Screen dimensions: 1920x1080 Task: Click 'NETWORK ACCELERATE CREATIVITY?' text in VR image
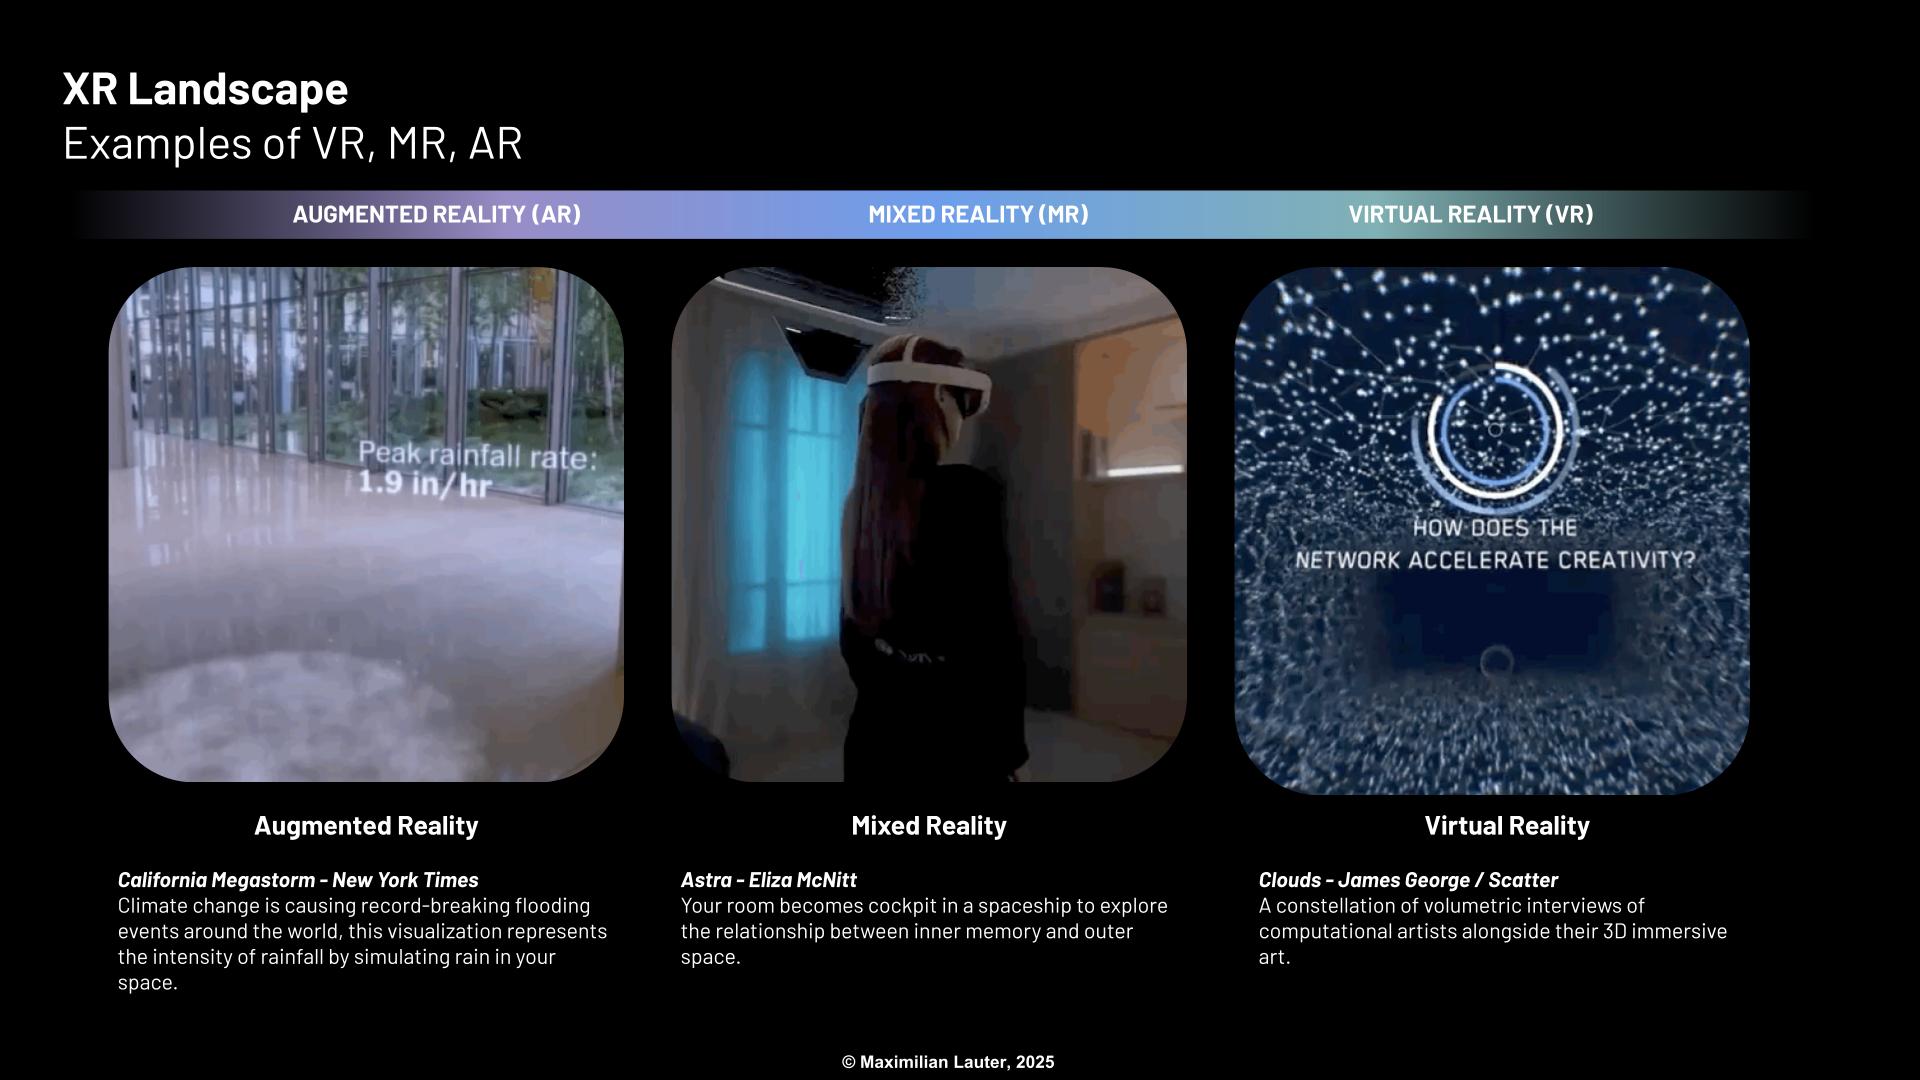1496,560
